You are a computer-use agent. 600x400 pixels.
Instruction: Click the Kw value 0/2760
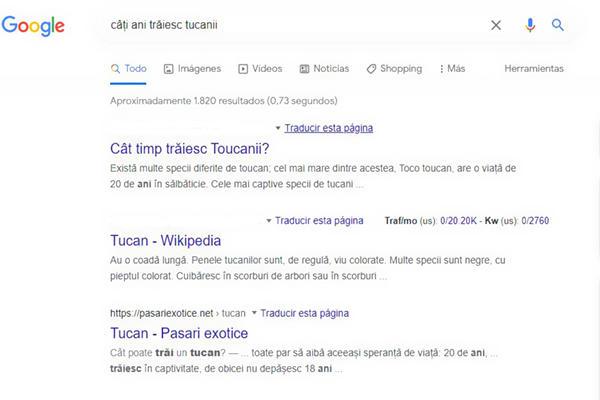pos(535,221)
